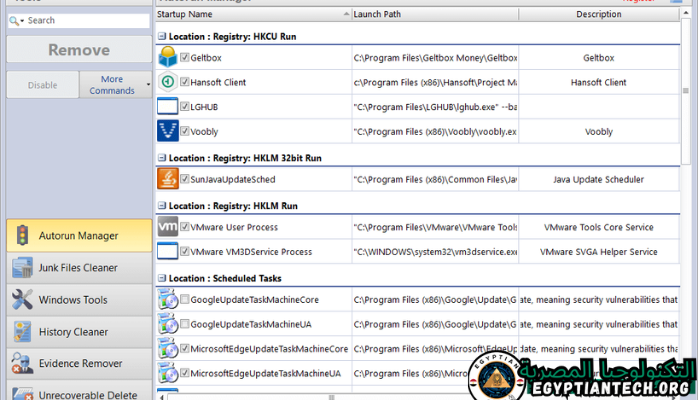
Task: Check the GoogleUpdateTaskMachineUA checkbox
Action: (x=185, y=323)
